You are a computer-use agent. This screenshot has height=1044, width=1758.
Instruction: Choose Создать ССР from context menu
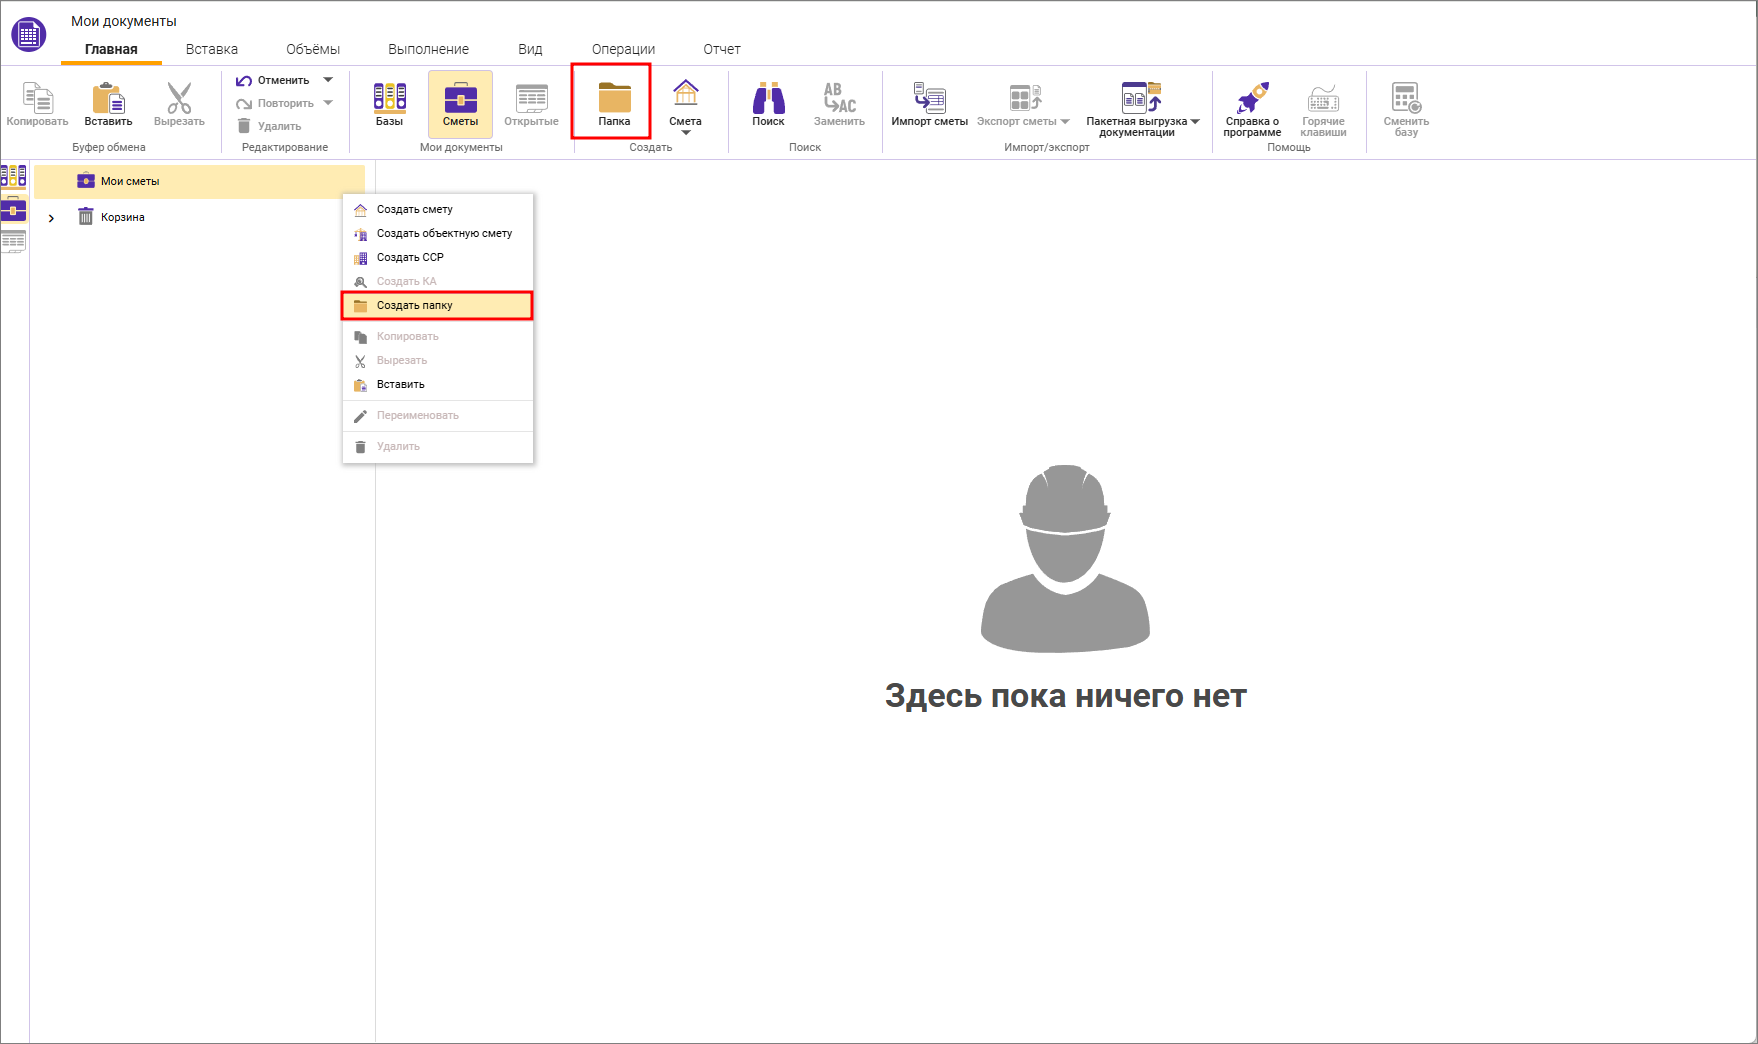pyautogui.click(x=410, y=258)
